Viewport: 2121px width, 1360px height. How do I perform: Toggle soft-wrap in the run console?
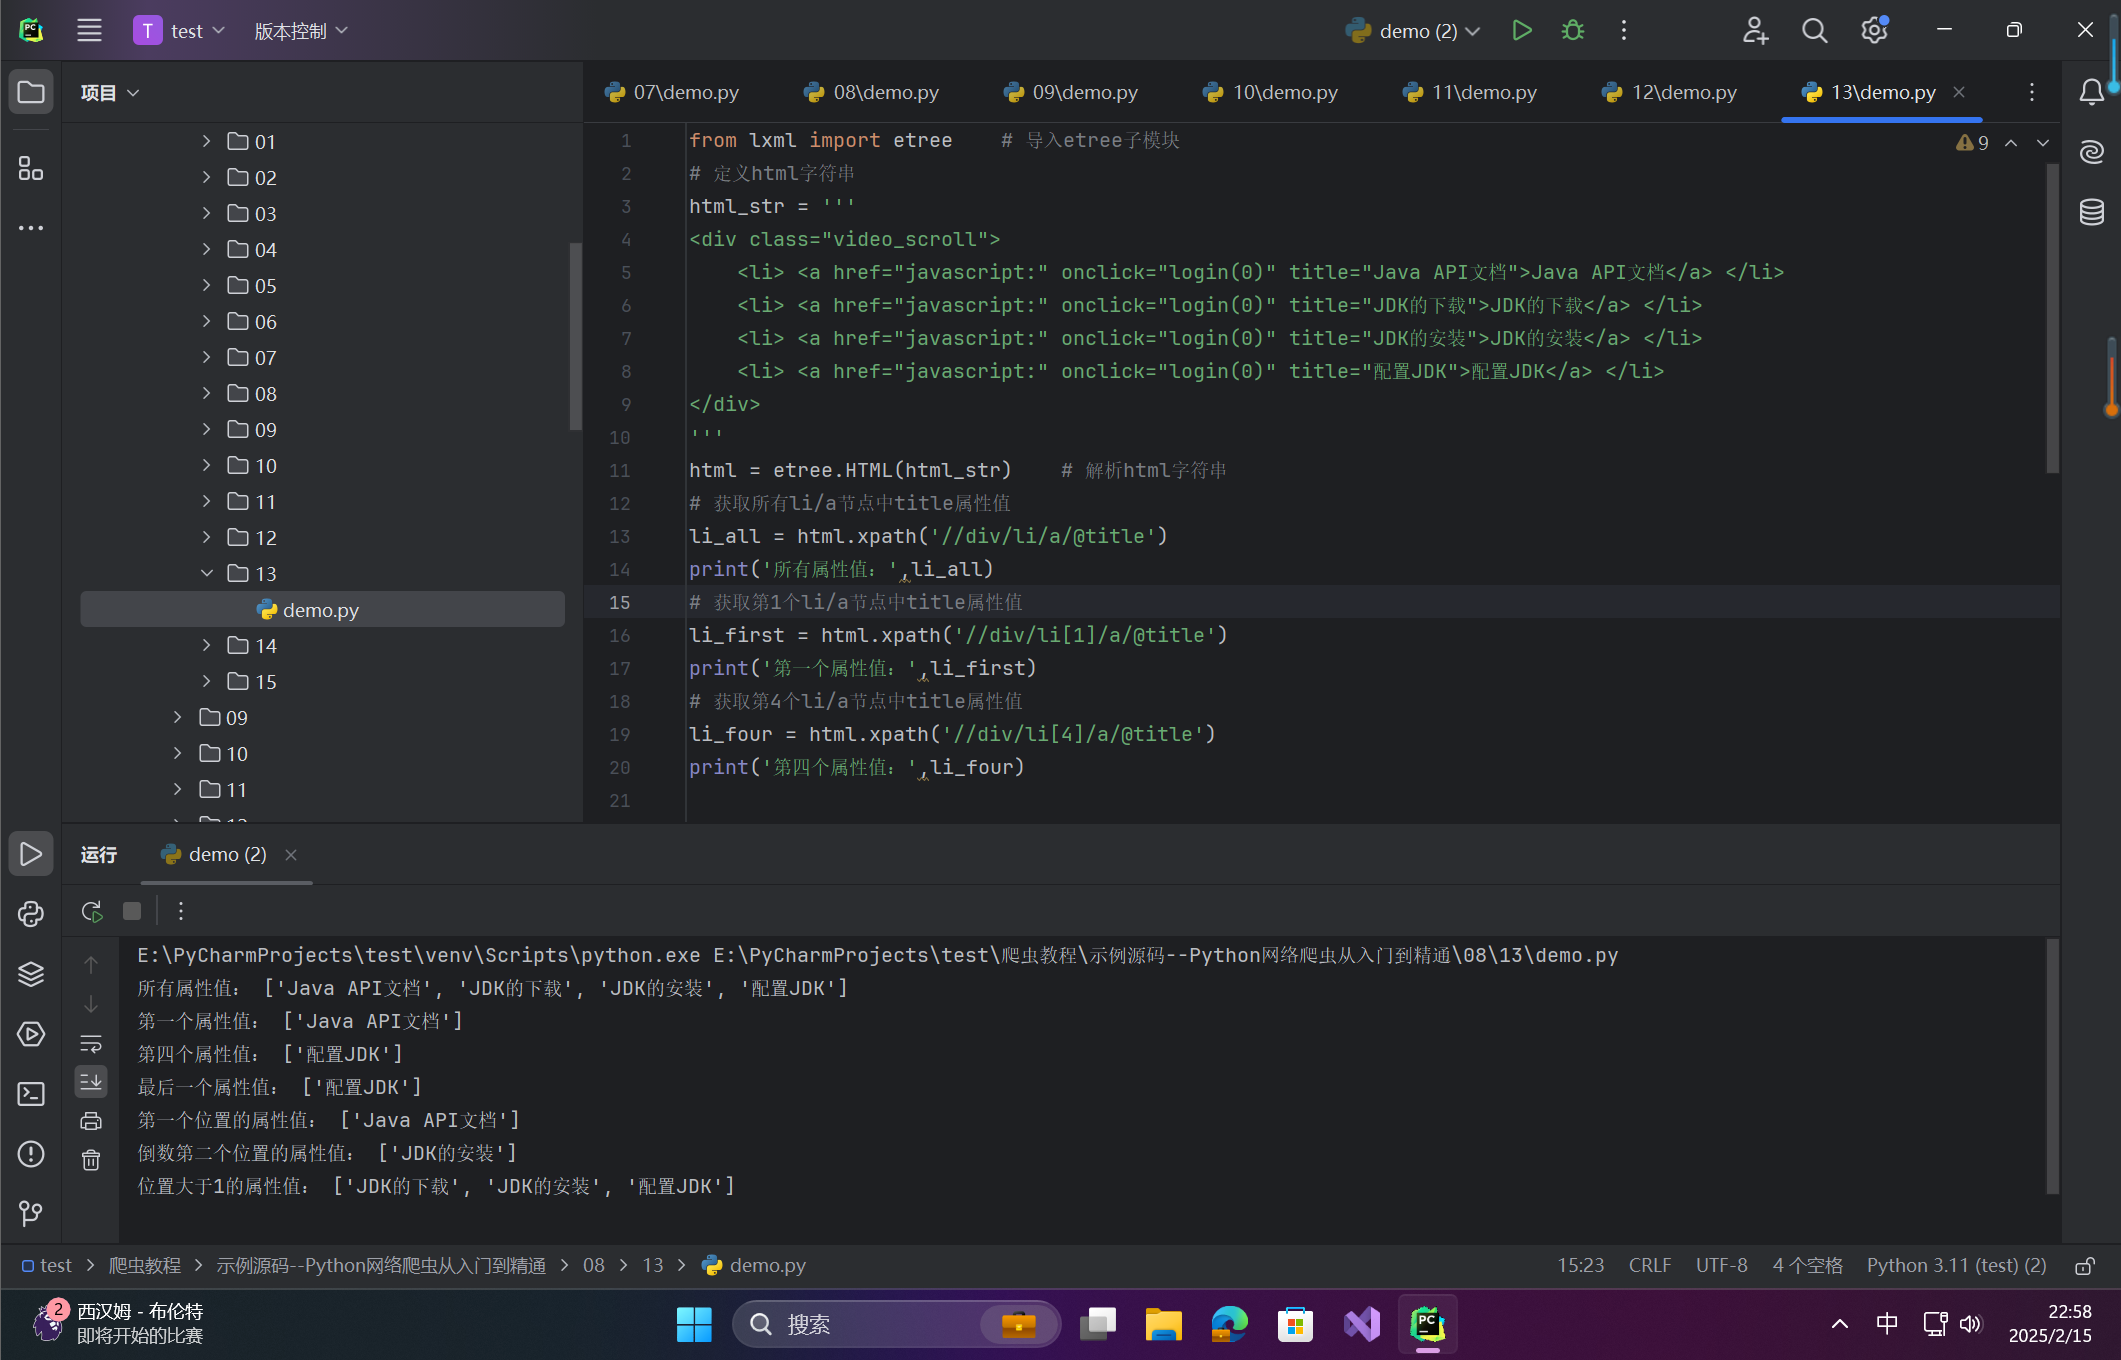coord(91,1044)
